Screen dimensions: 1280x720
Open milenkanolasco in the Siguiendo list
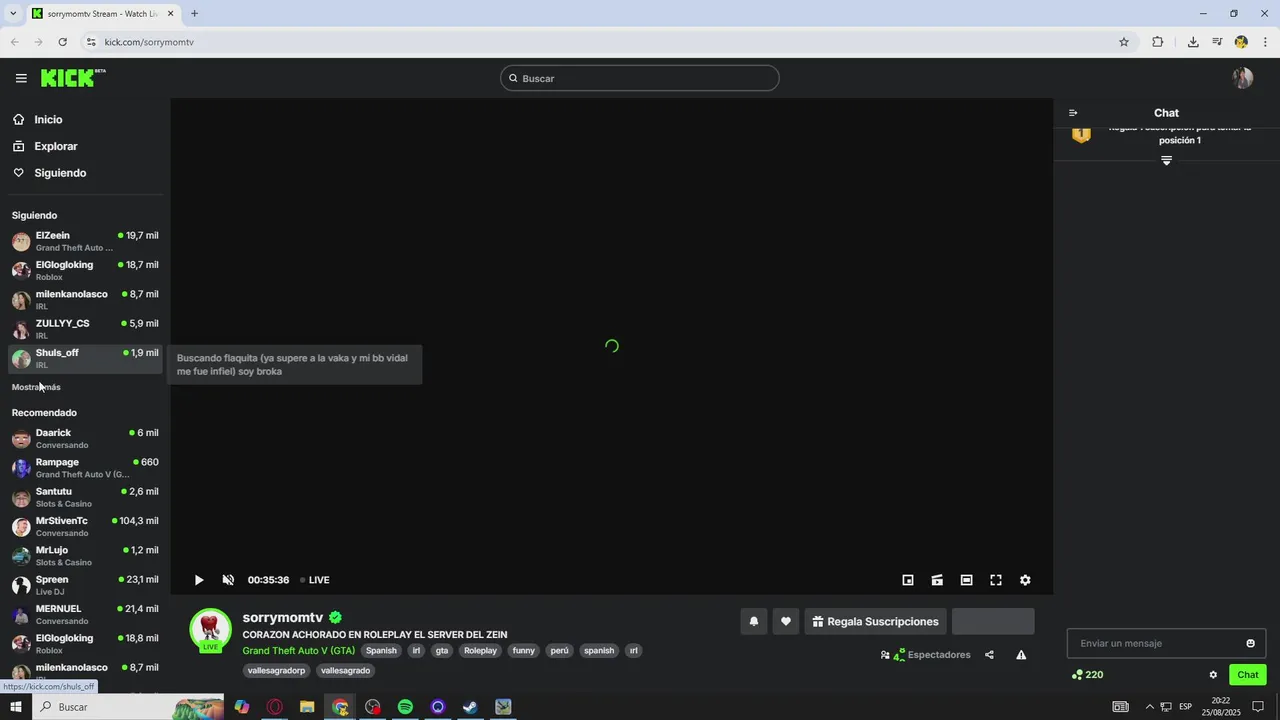85,300
